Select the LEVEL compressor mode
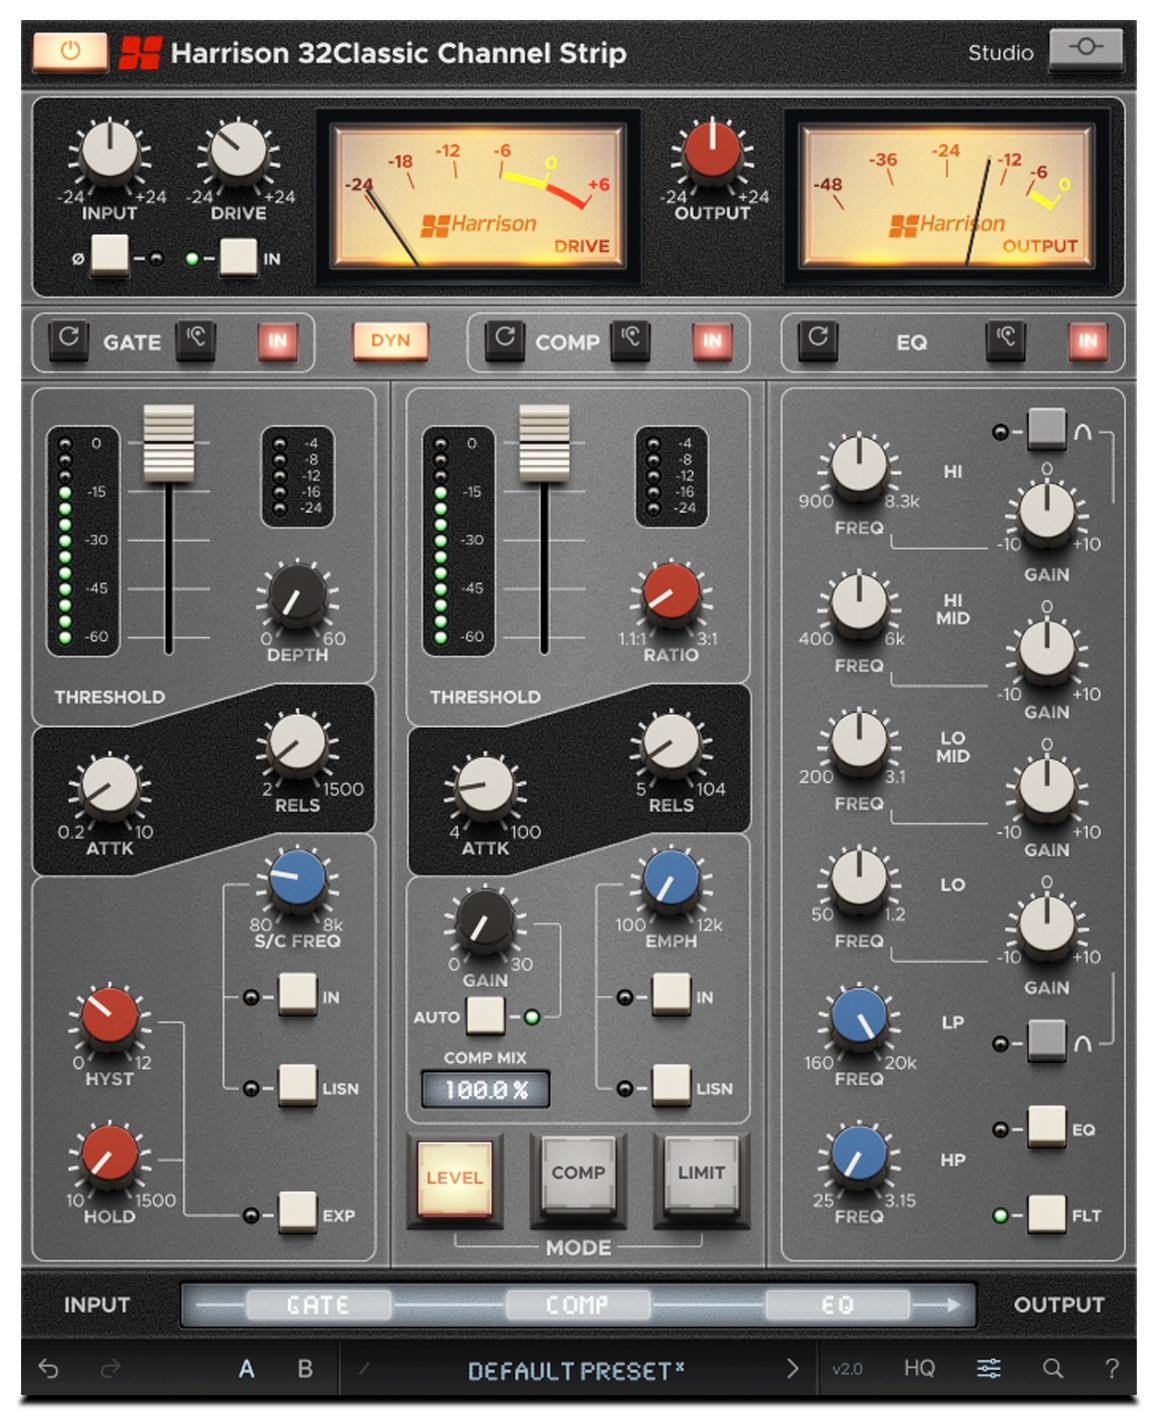 (x=455, y=1179)
